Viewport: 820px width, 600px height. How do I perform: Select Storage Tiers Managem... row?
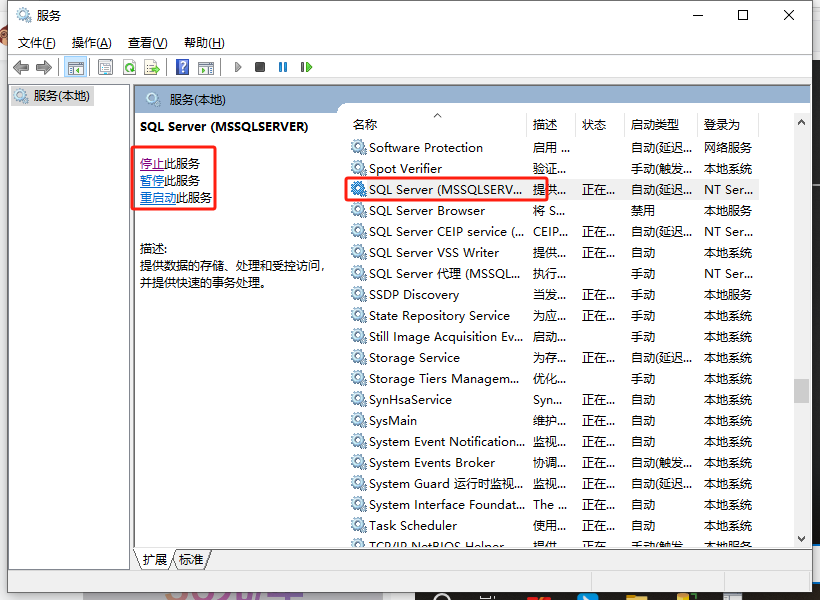[x=552, y=378]
